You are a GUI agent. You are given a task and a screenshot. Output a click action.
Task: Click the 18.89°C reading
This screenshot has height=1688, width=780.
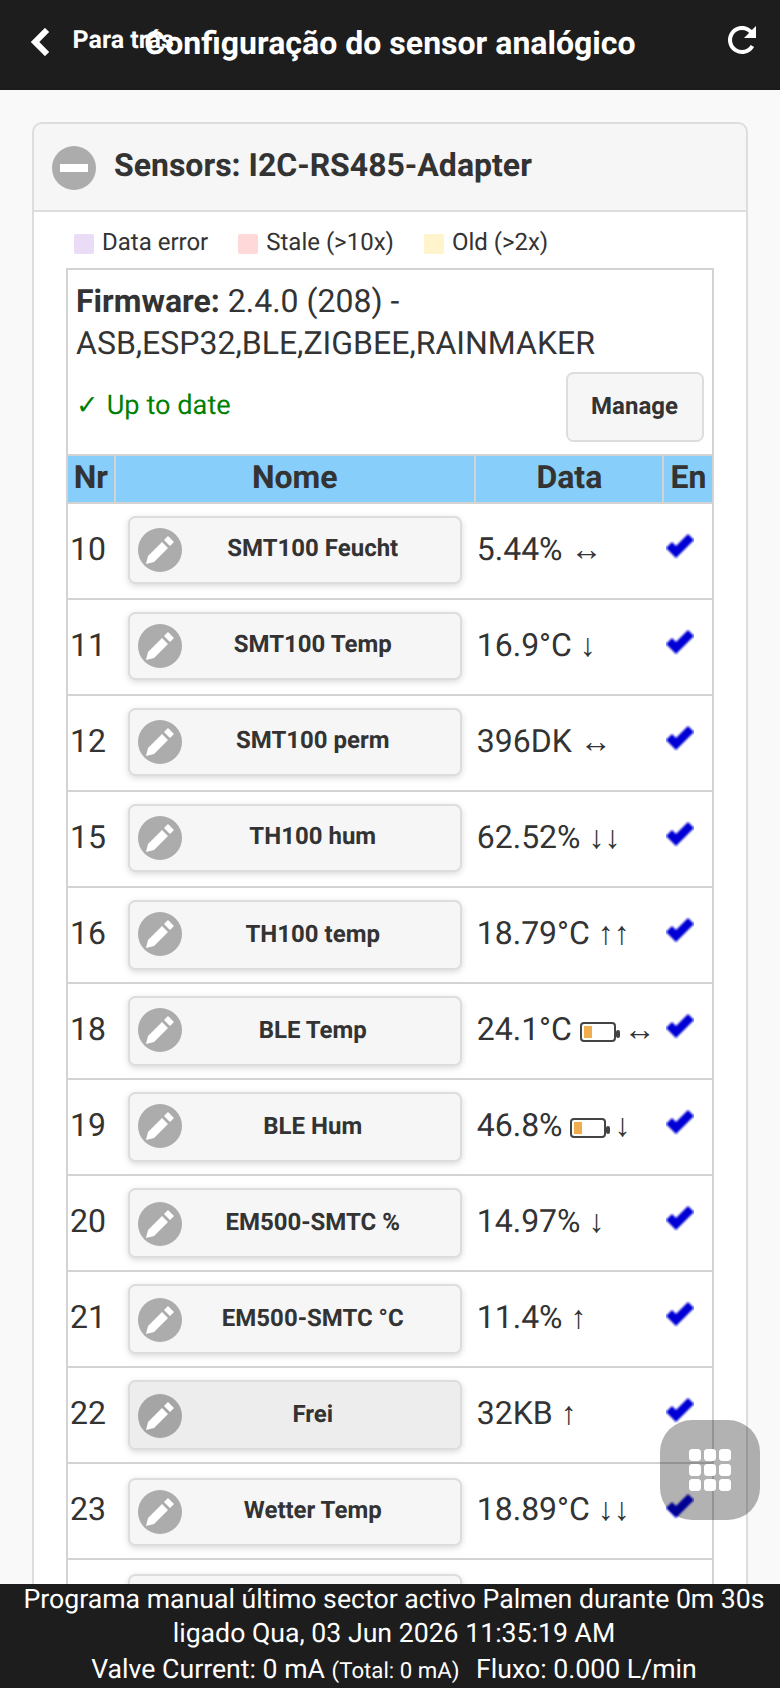pyautogui.click(x=533, y=1509)
